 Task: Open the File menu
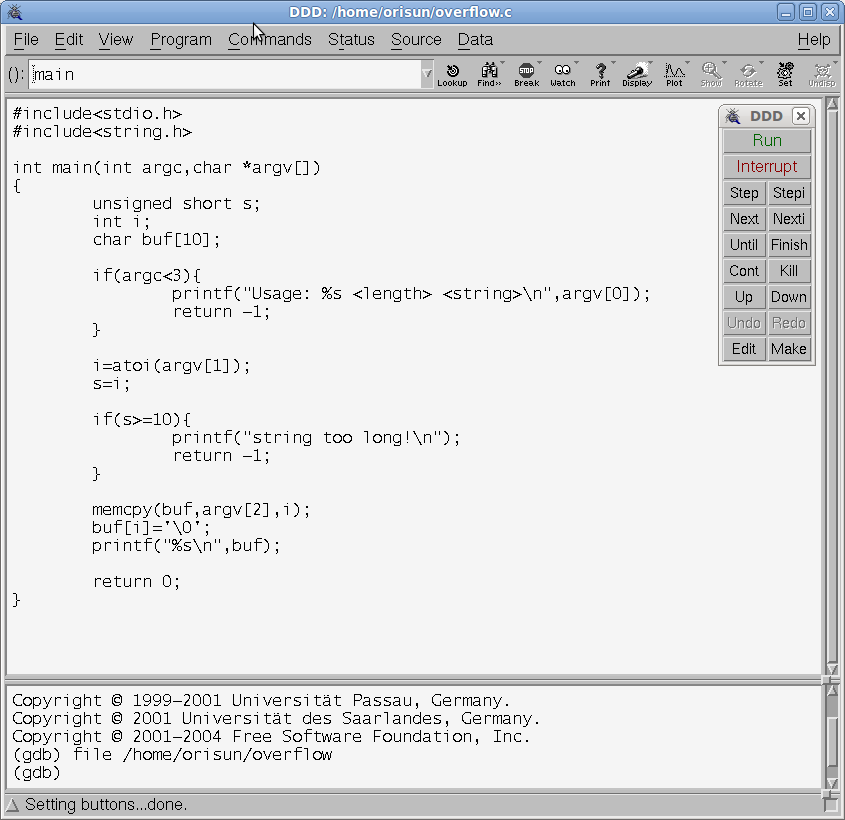point(26,39)
